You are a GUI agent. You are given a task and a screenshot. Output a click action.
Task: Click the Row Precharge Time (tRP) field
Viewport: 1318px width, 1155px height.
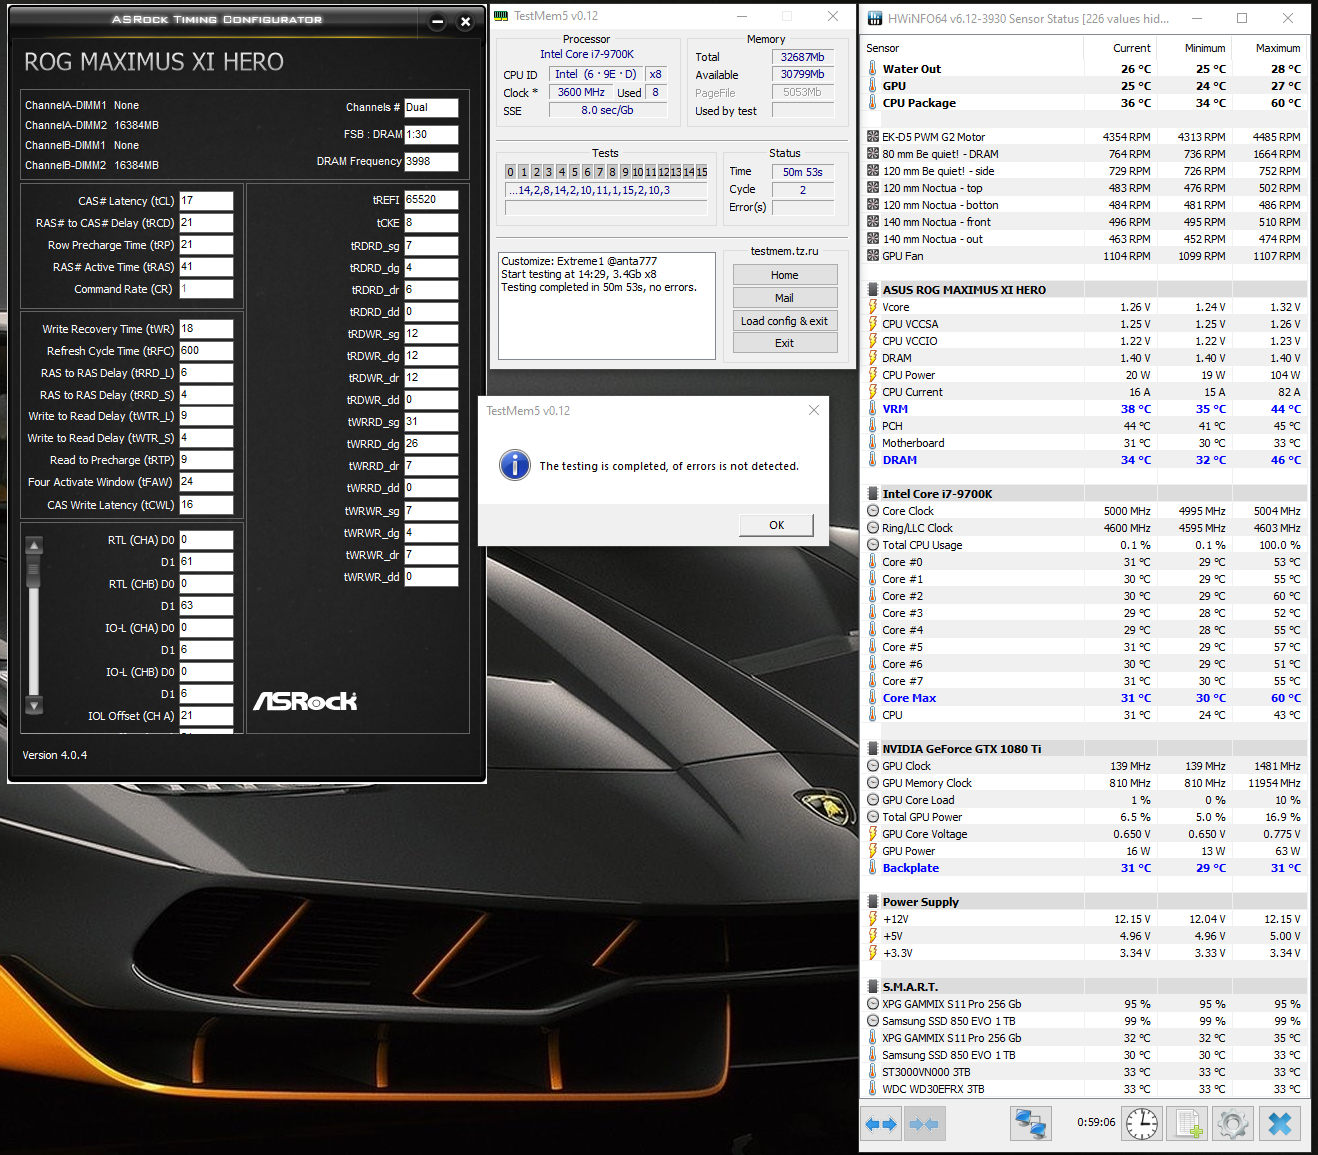(x=206, y=245)
